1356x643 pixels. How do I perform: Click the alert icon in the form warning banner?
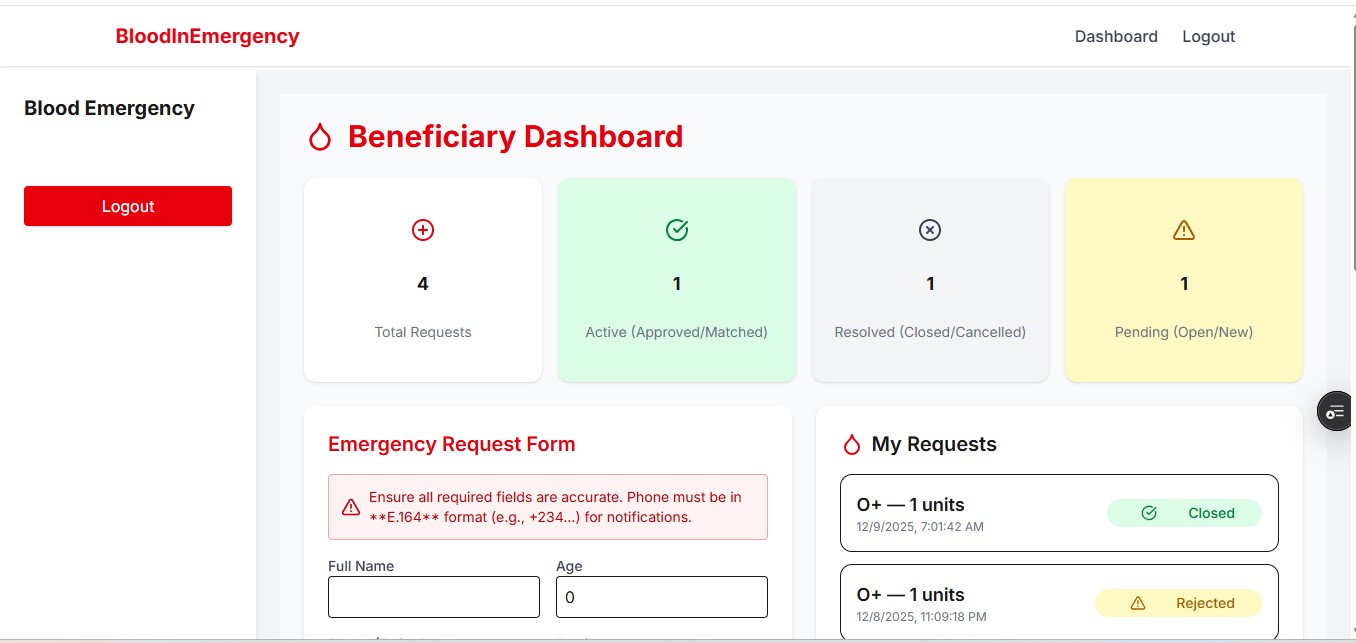(x=351, y=507)
